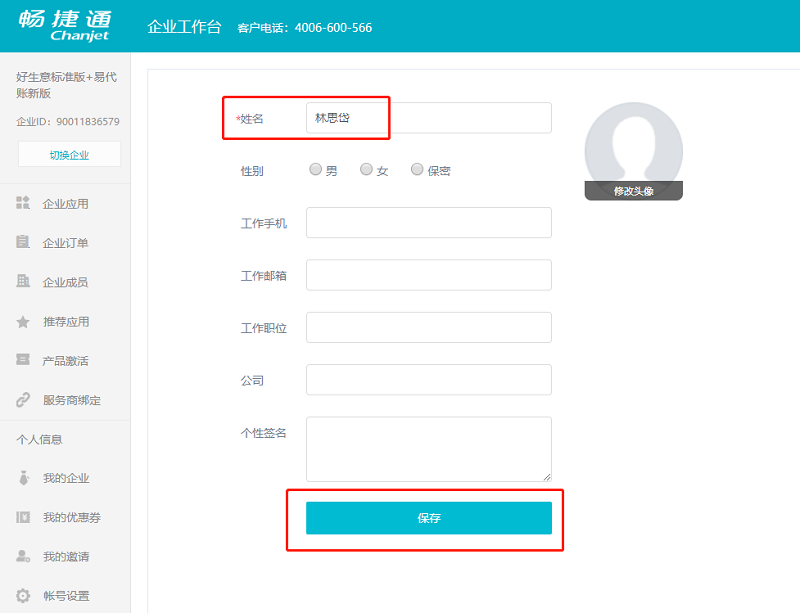Select the 女 gender radio button

[x=367, y=170]
